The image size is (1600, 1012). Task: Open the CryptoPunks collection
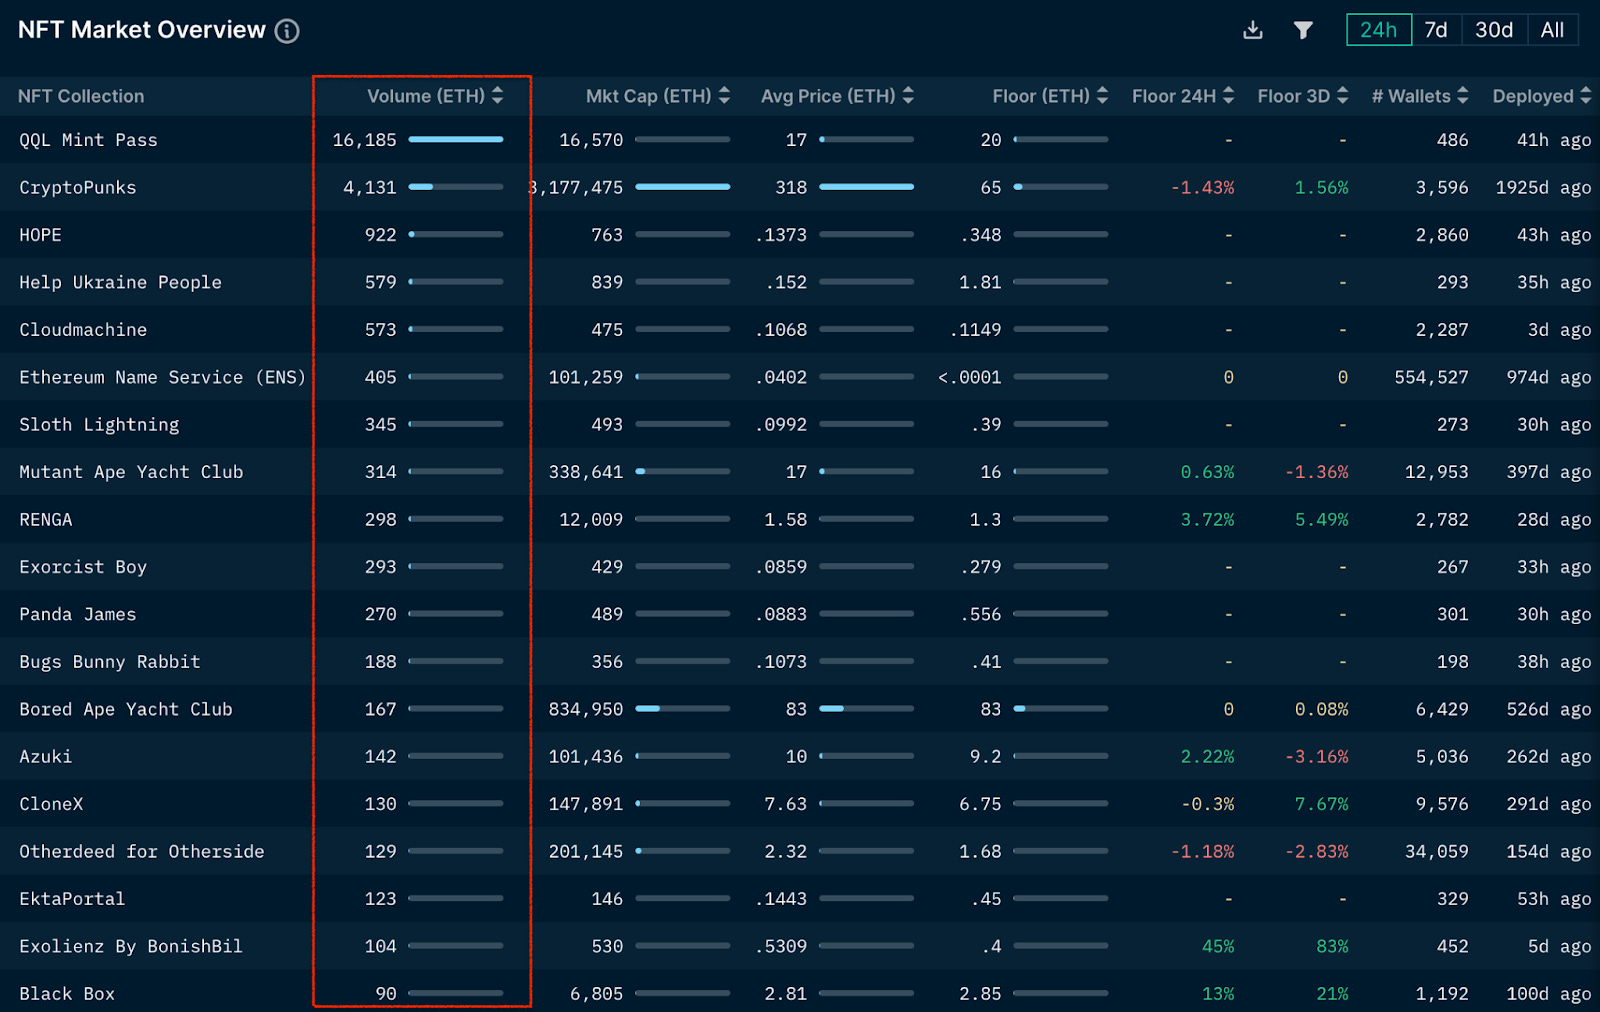coord(77,187)
